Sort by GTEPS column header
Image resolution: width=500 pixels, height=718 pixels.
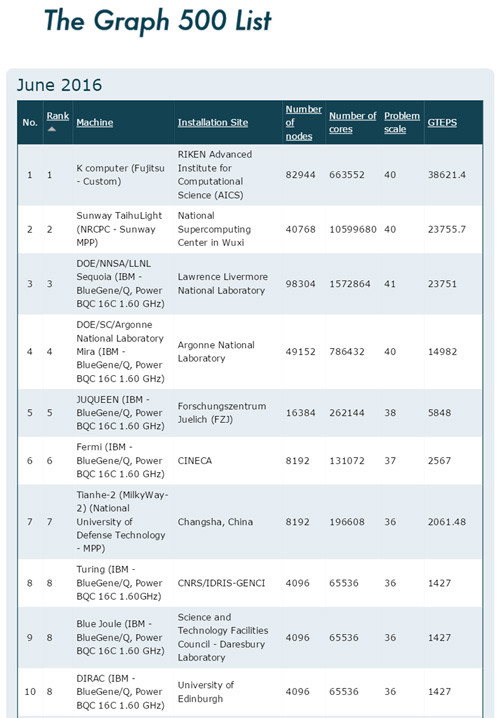tap(442, 122)
